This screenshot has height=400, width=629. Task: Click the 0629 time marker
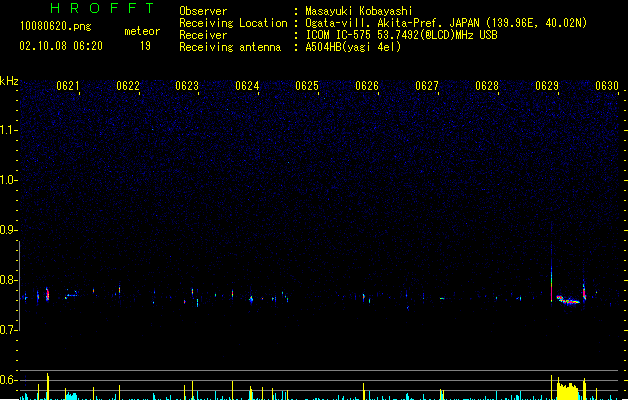(547, 86)
